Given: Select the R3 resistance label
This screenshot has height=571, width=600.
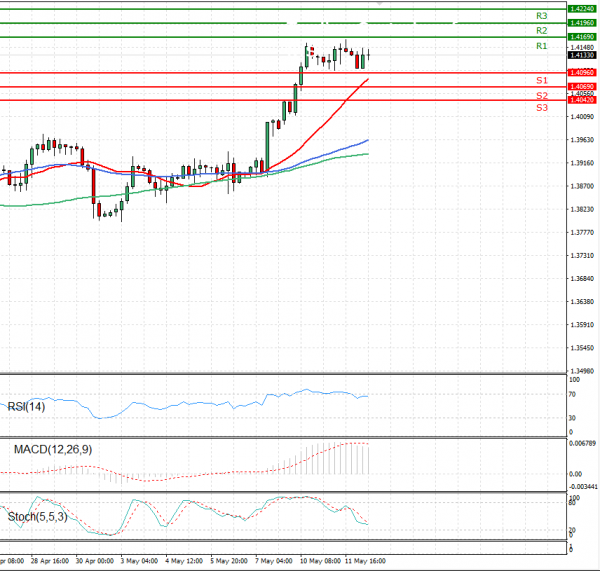Looking at the screenshot, I should tap(541, 16).
